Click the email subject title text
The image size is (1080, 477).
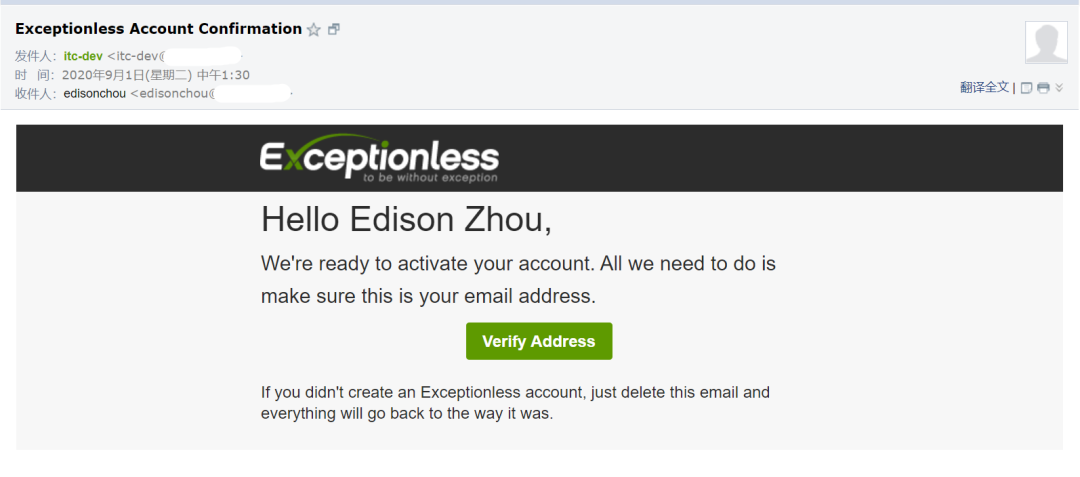(x=158, y=29)
